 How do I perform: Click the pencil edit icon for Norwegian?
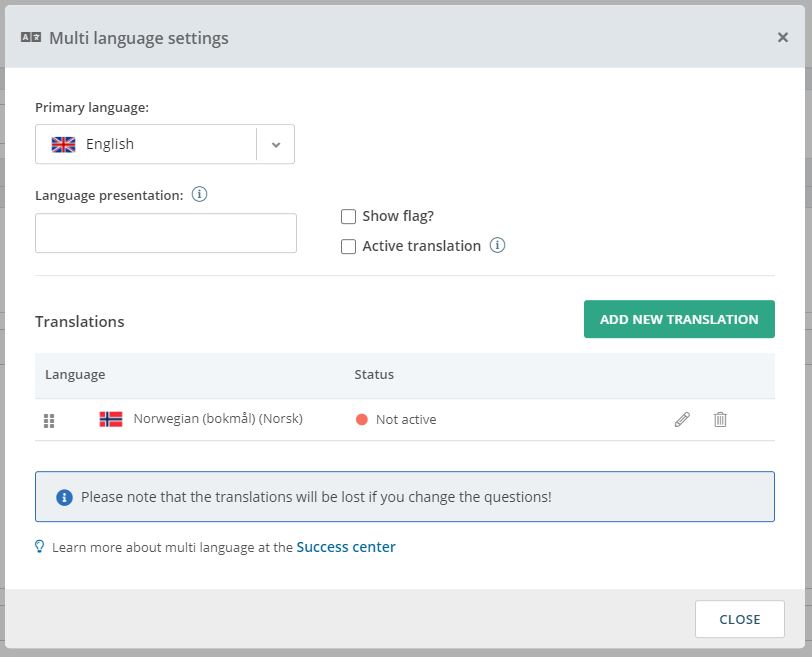682,419
